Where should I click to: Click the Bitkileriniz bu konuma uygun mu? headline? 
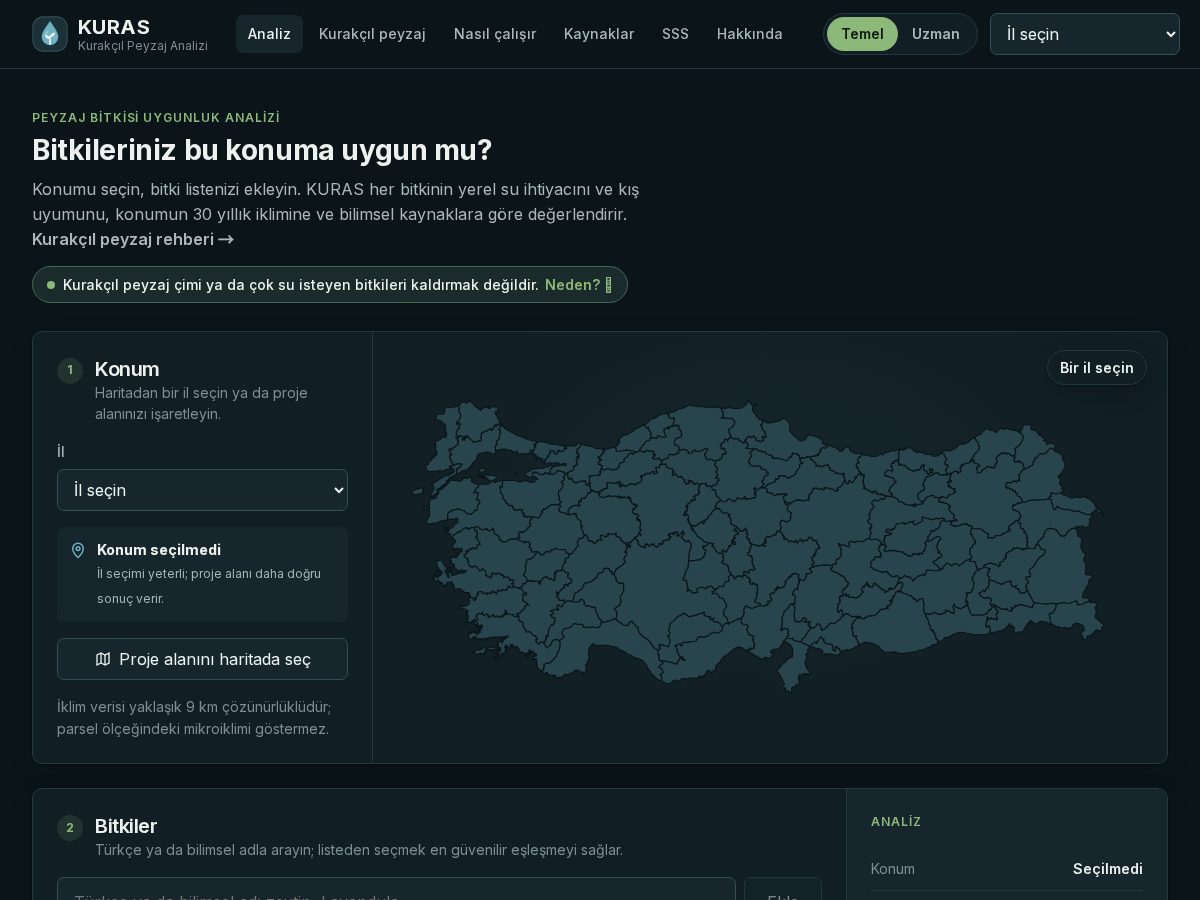(262, 150)
